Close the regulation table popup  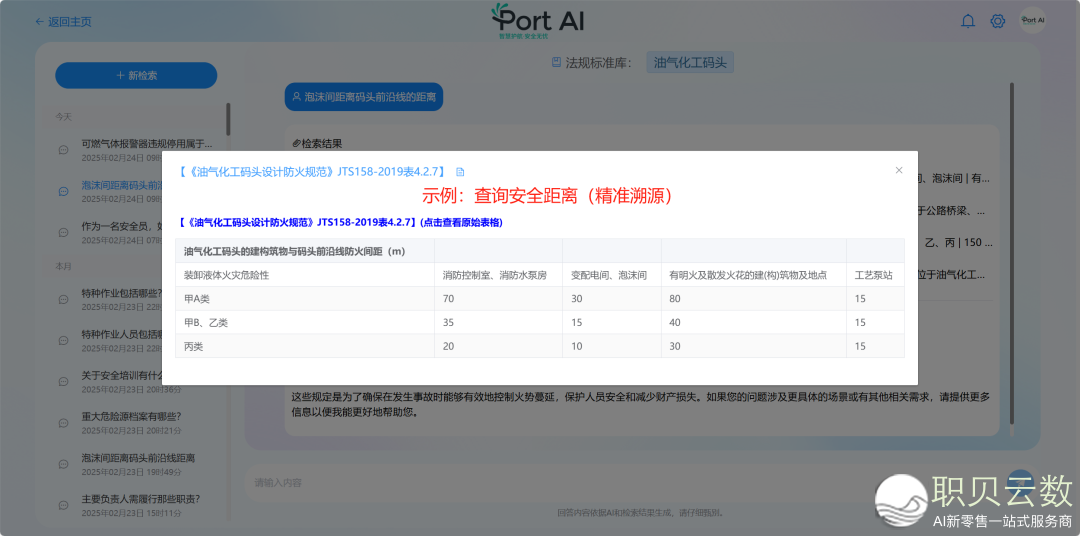pyautogui.click(x=899, y=170)
